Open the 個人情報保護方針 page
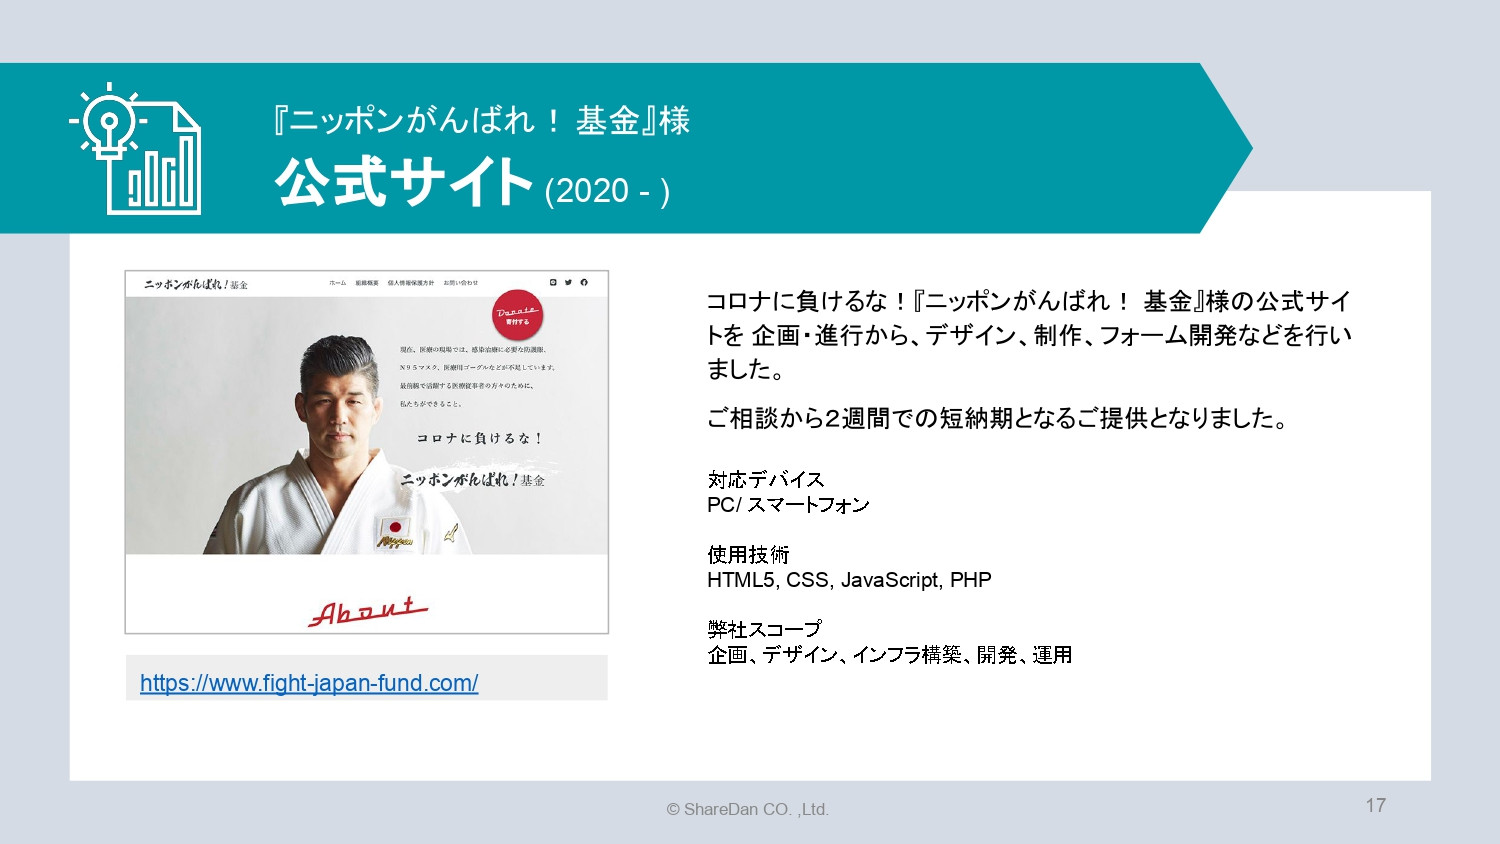This screenshot has height=844, width=1500. click(412, 282)
